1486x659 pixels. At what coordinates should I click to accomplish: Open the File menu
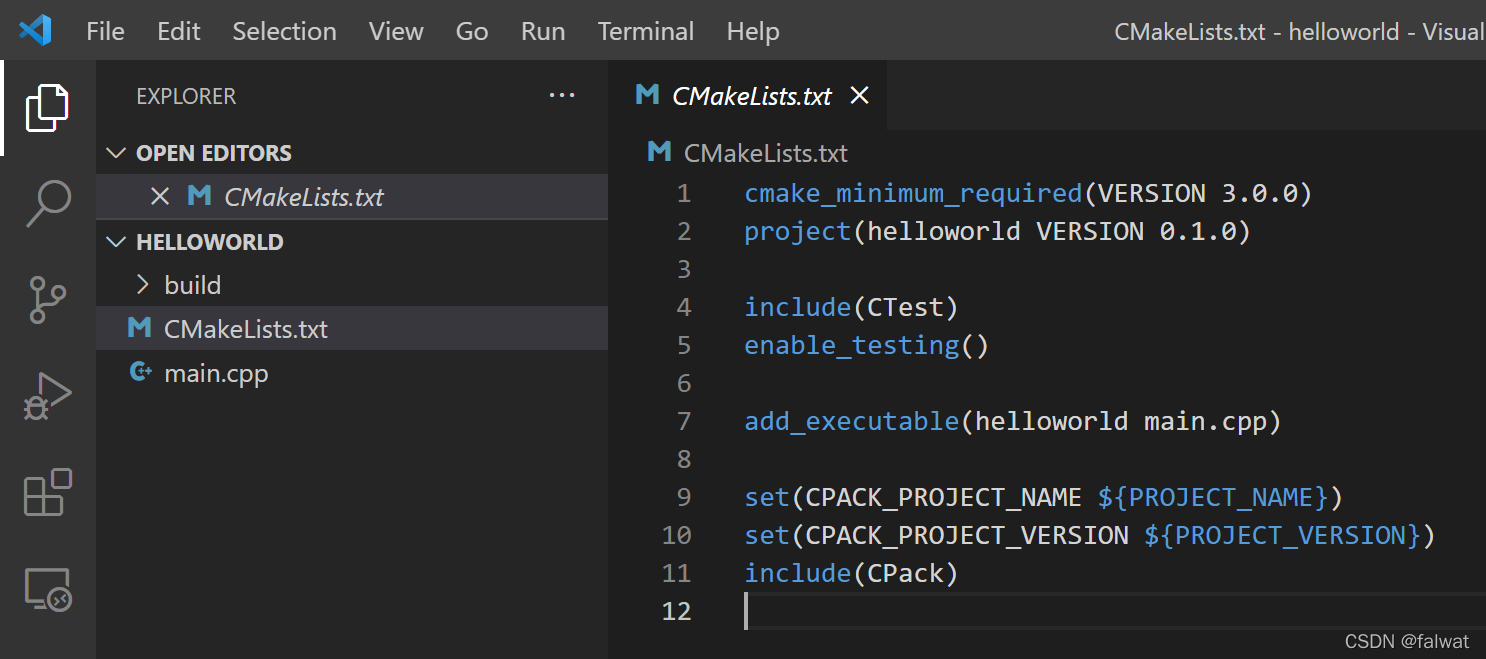click(105, 31)
